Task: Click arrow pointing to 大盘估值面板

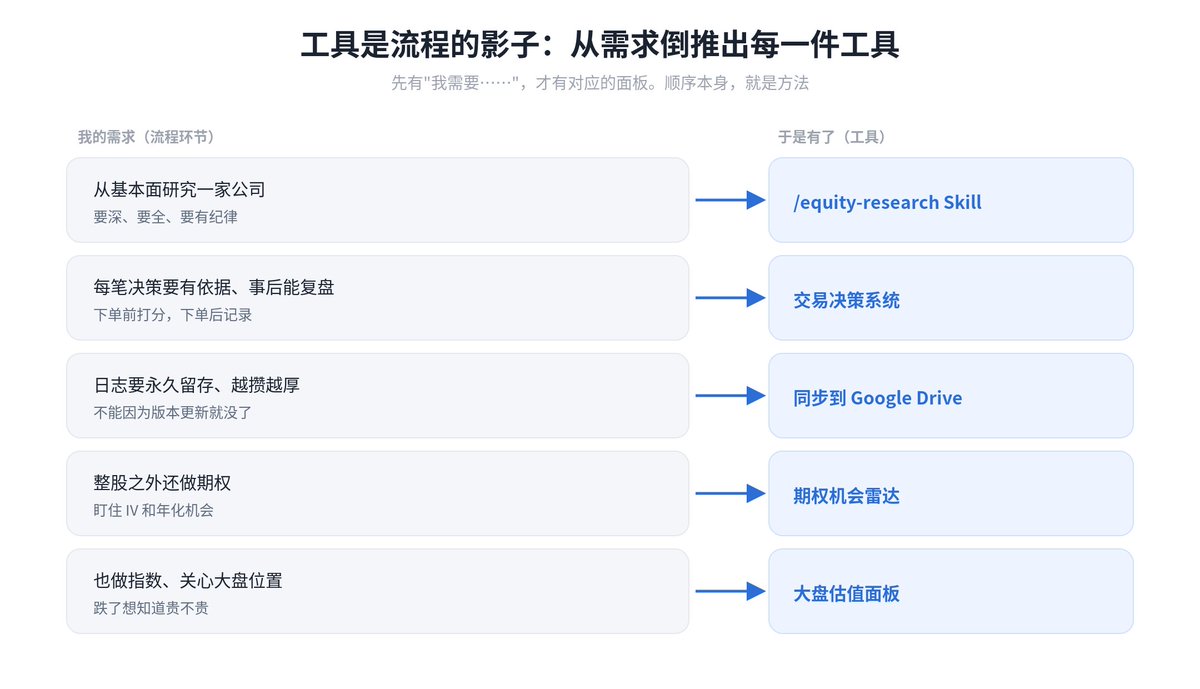Action: click(730, 591)
